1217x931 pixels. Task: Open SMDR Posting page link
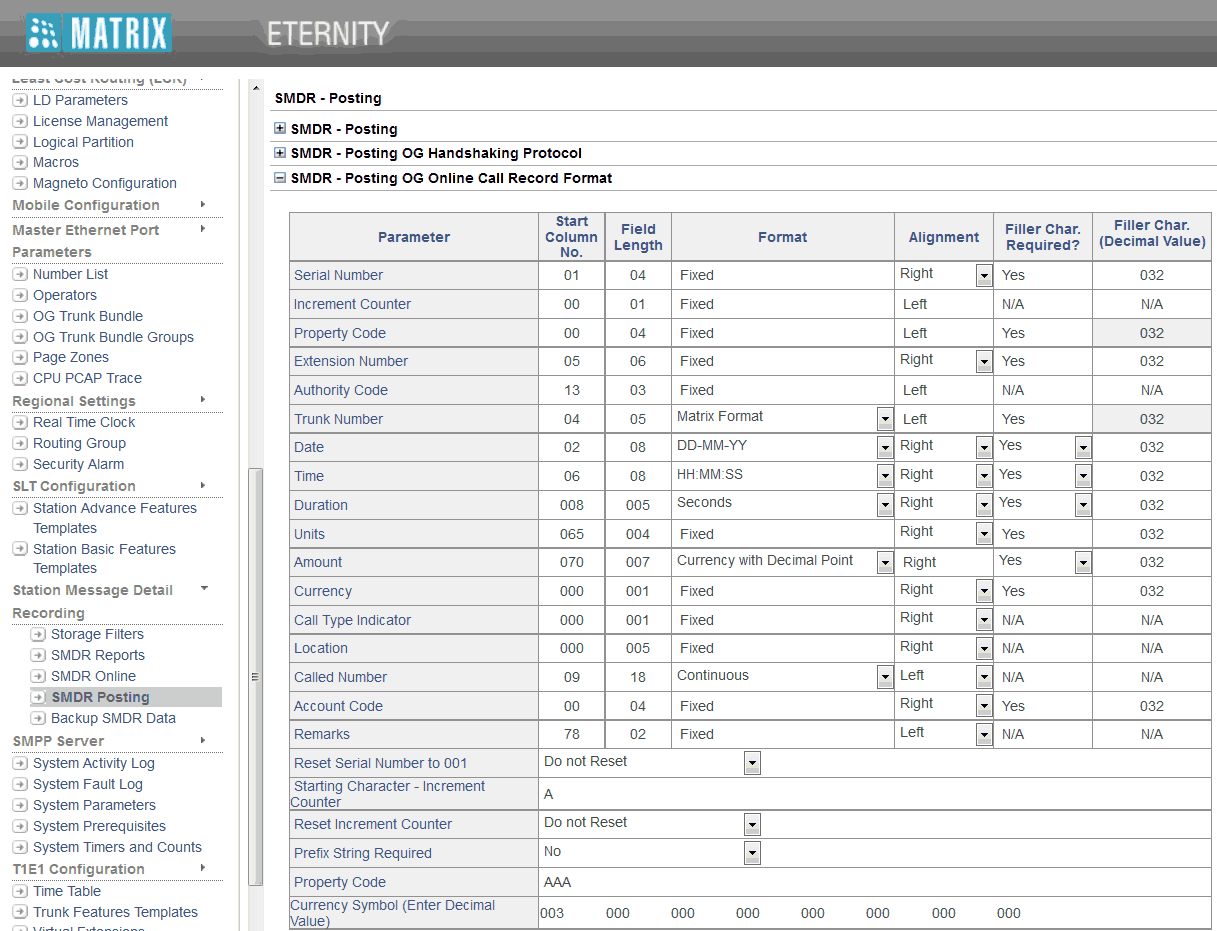[x=100, y=697]
